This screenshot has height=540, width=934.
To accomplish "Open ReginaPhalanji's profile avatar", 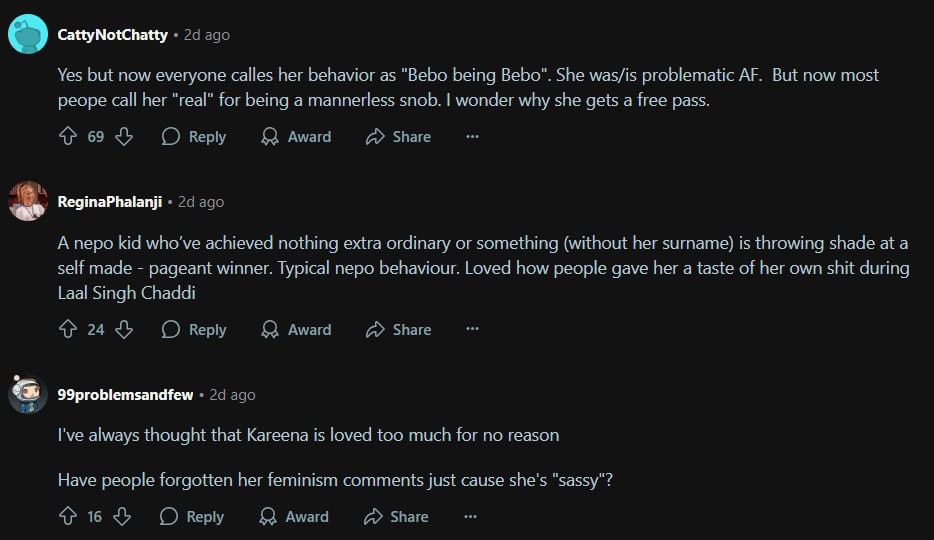I will click(x=28, y=201).
